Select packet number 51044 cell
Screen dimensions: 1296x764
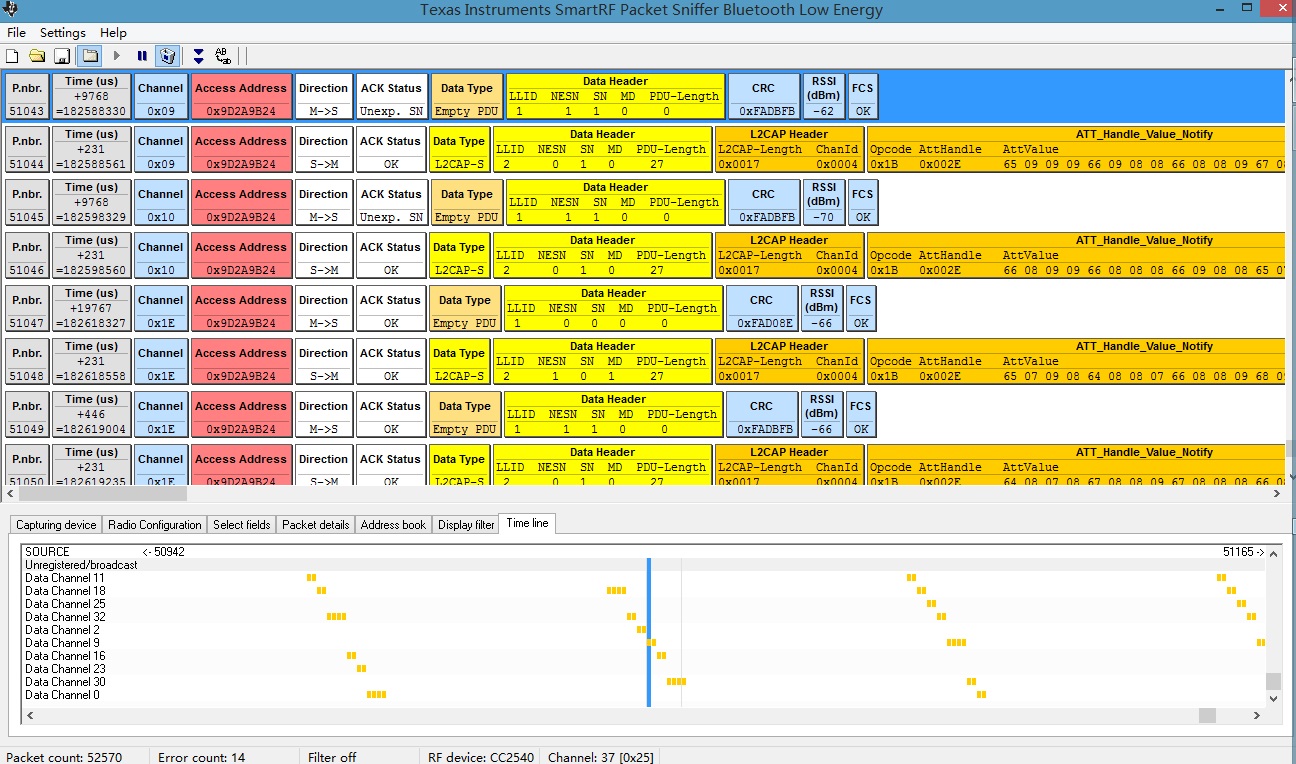pyautogui.click(x=27, y=150)
